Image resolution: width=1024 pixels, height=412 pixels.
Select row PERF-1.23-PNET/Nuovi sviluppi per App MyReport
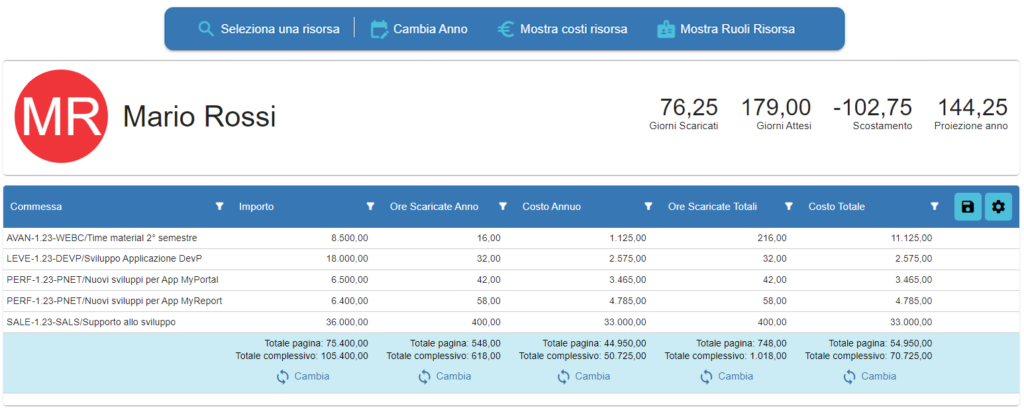click(511, 301)
